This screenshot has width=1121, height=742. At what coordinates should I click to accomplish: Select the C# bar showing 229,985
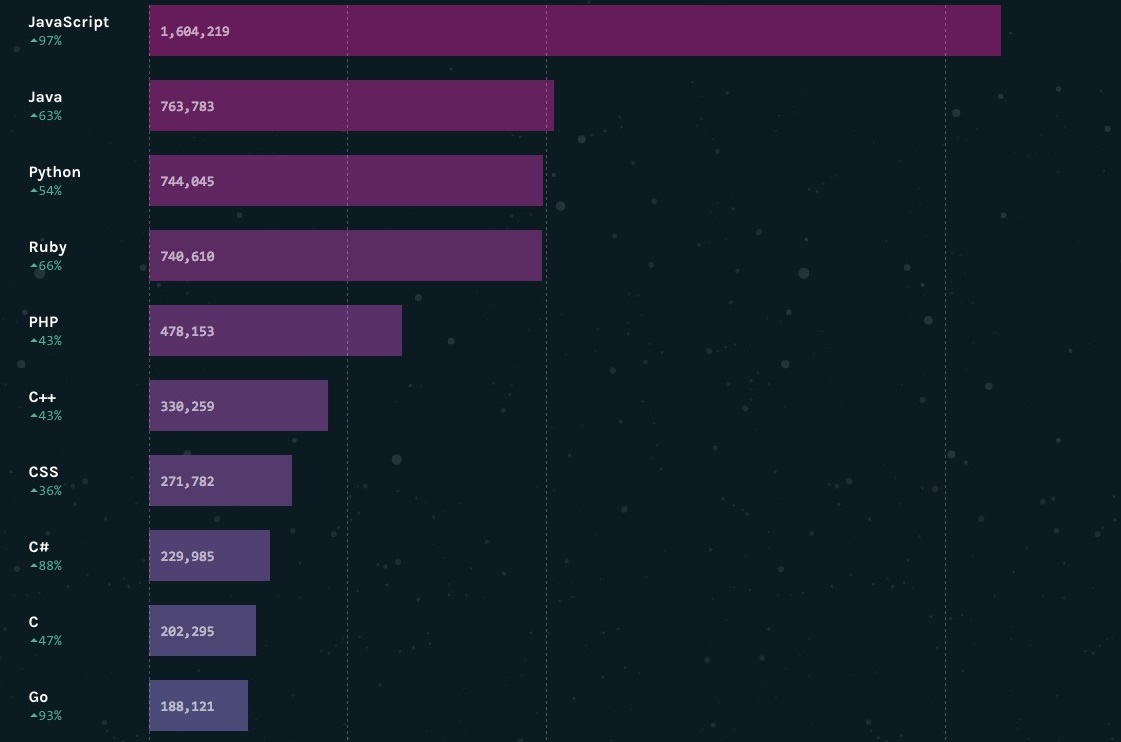(x=209, y=556)
